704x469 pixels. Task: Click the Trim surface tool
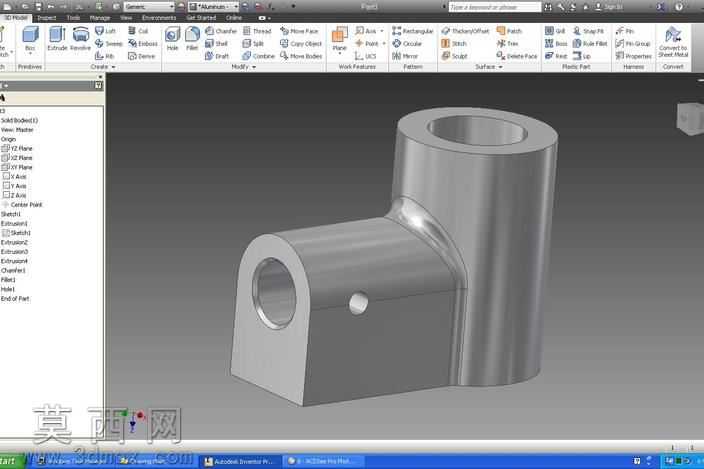[507, 44]
